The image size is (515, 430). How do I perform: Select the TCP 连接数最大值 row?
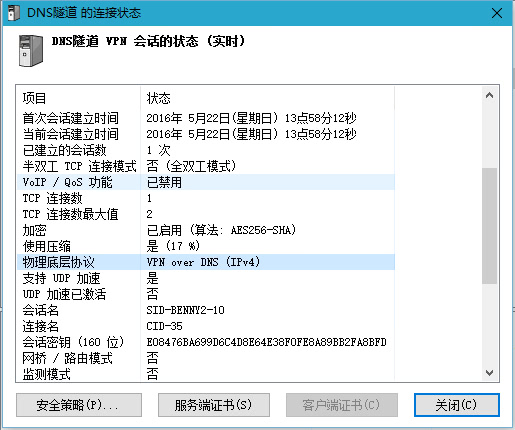click(206, 214)
